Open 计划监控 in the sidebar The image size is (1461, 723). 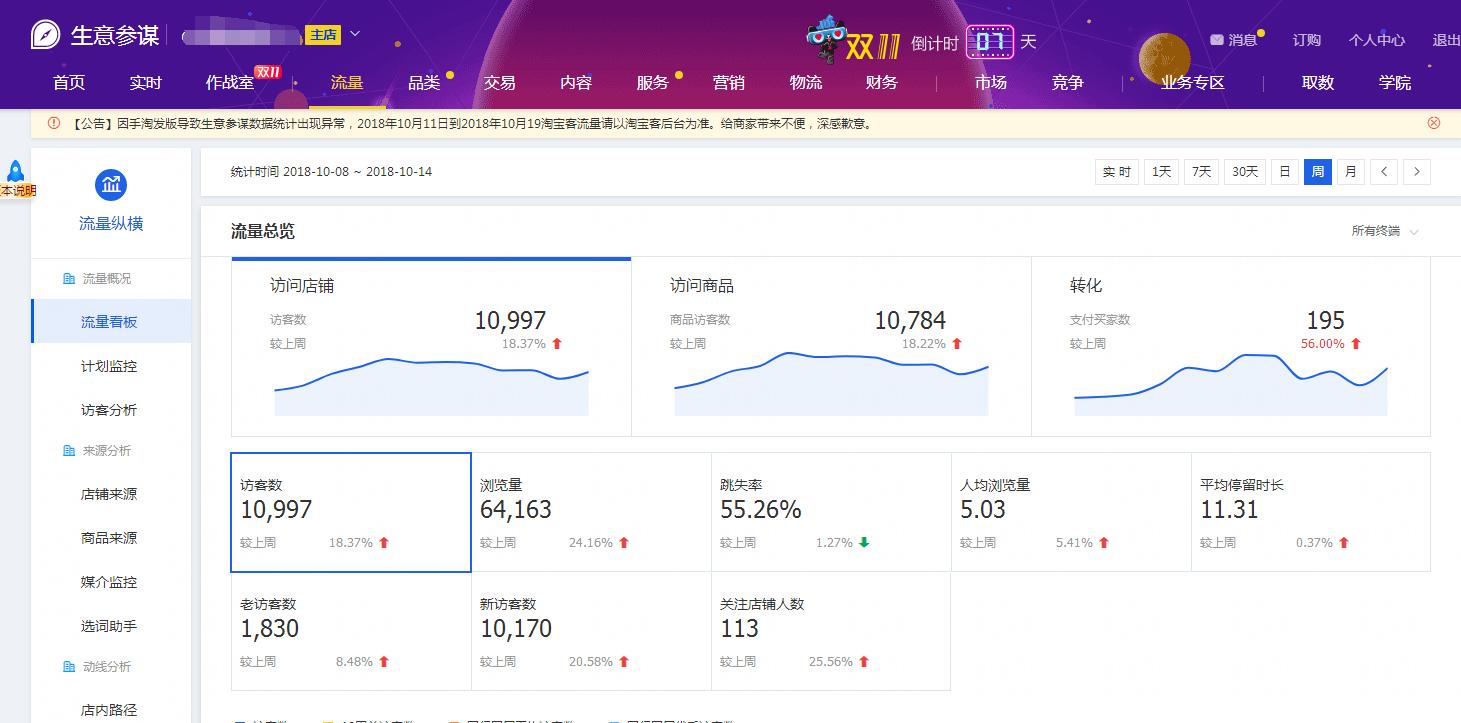click(111, 366)
